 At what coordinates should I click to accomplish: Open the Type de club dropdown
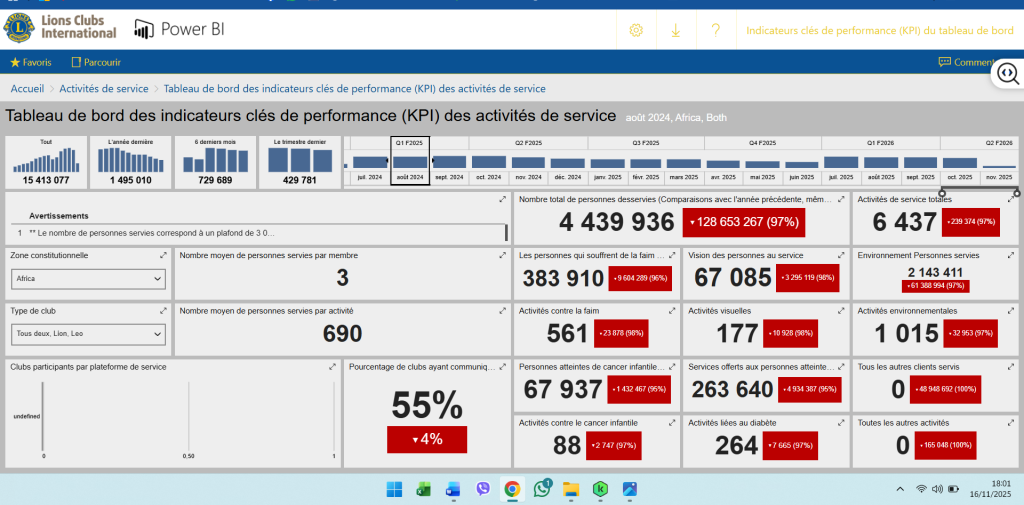[x=87, y=334]
